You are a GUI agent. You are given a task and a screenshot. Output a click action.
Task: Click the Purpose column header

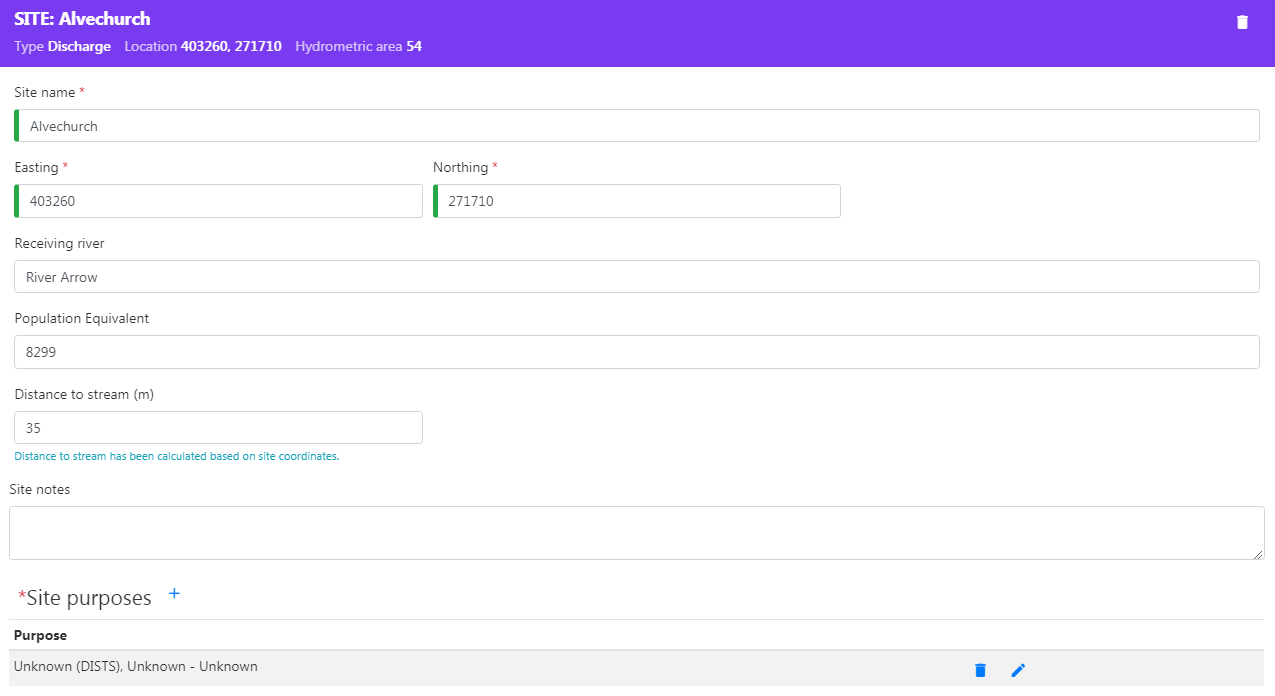[x=41, y=635]
